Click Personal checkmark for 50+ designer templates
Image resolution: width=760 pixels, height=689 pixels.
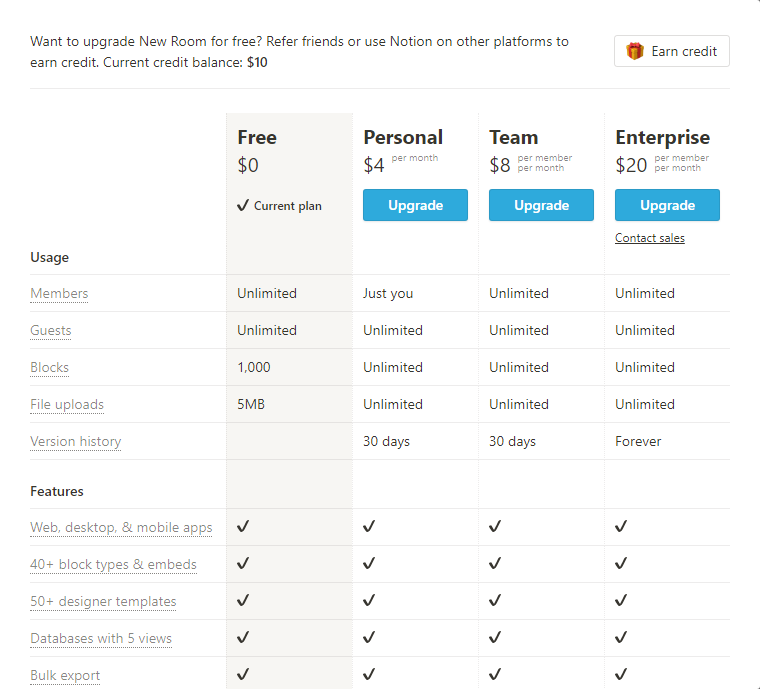(x=369, y=600)
